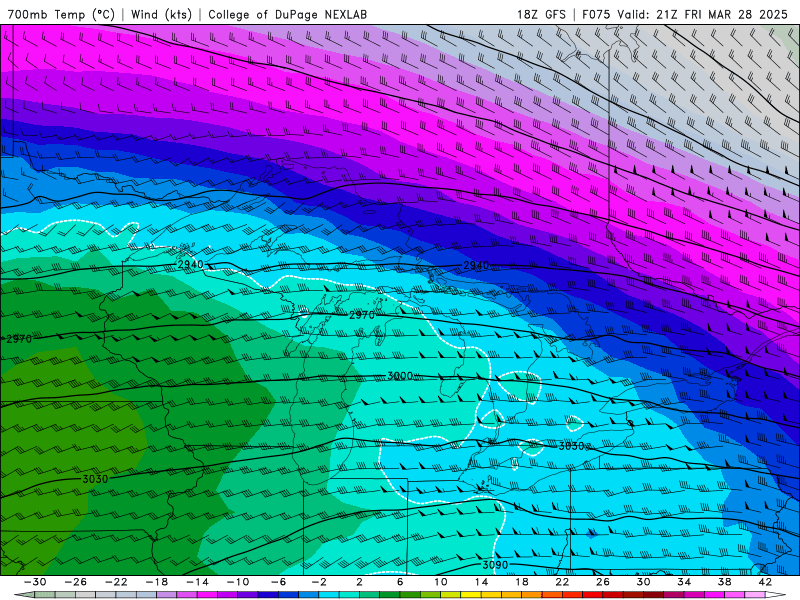Image resolution: width=800 pixels, height=600 pixels.
Task: Click the '−26' color scale label
Action: 76,582
